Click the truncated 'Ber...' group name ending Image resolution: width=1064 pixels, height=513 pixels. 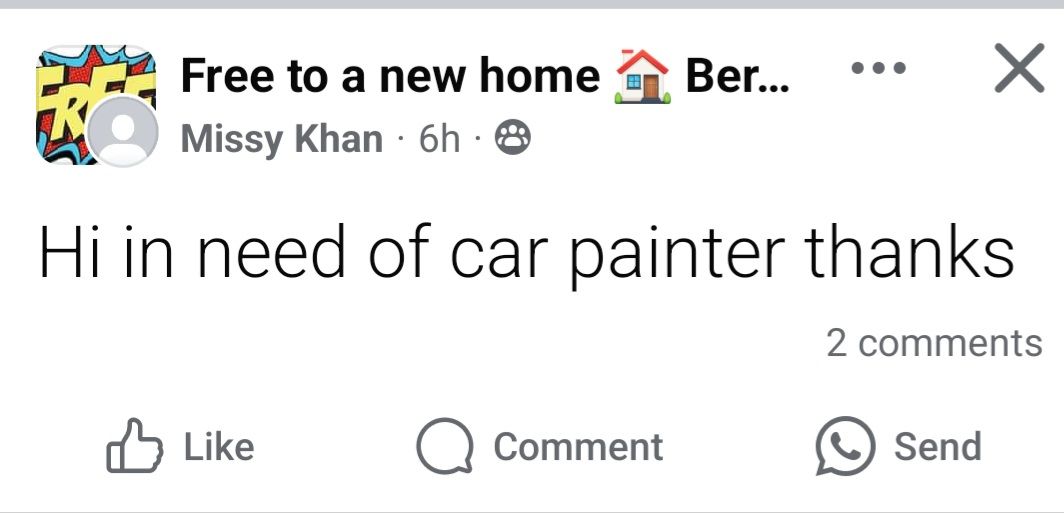tap(737, 77)
